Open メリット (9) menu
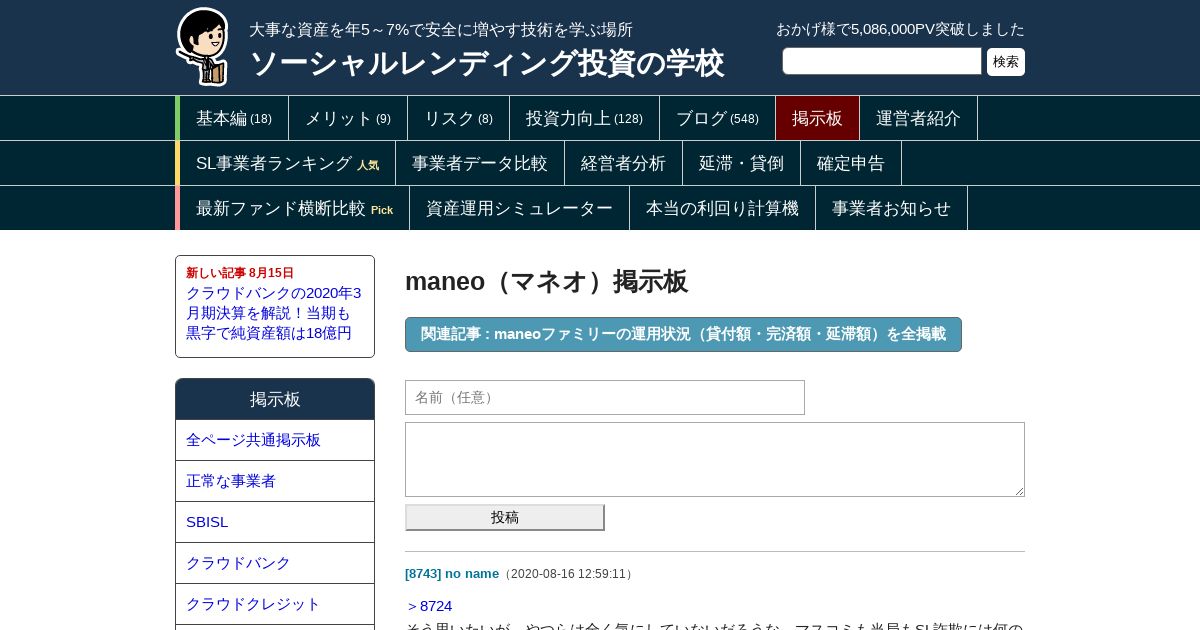 click(x=348, y=118)
